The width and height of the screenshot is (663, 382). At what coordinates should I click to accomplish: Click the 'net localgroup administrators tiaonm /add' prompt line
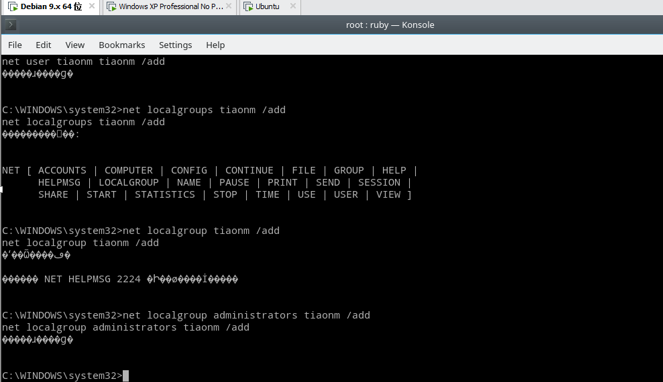pos(186,316)
